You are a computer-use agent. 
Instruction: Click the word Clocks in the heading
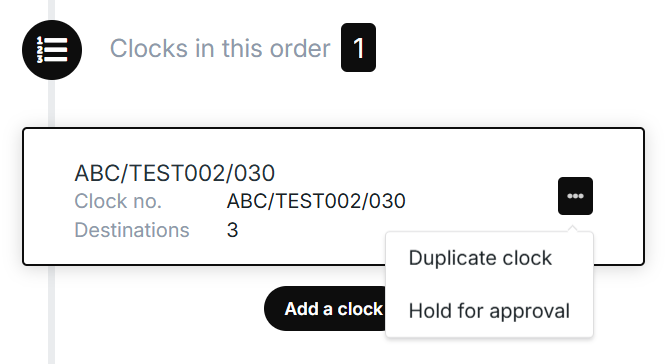(149, 48)
